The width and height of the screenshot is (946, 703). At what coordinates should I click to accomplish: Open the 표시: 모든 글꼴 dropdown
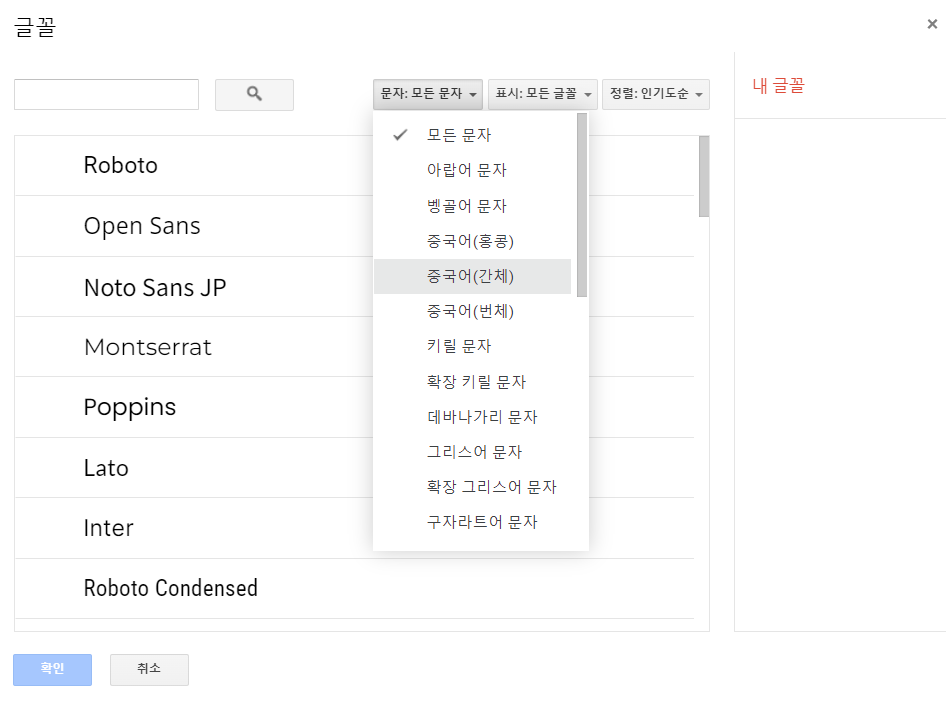(542, 94)
